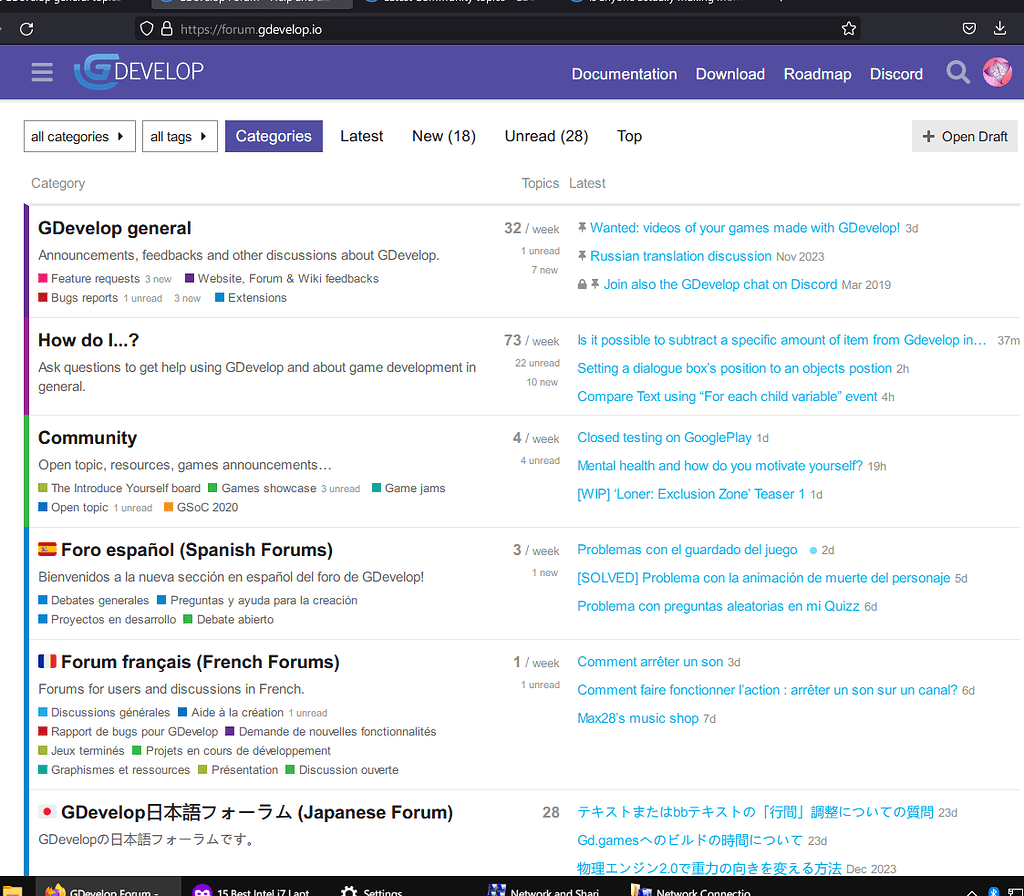Open the all categories filter dropdown
Viewport: 1024px width, 896px height.
coord(79,136)
